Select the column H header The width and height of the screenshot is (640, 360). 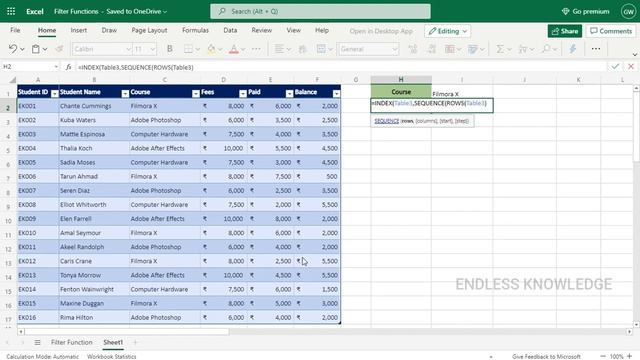[x=401, y=80]
